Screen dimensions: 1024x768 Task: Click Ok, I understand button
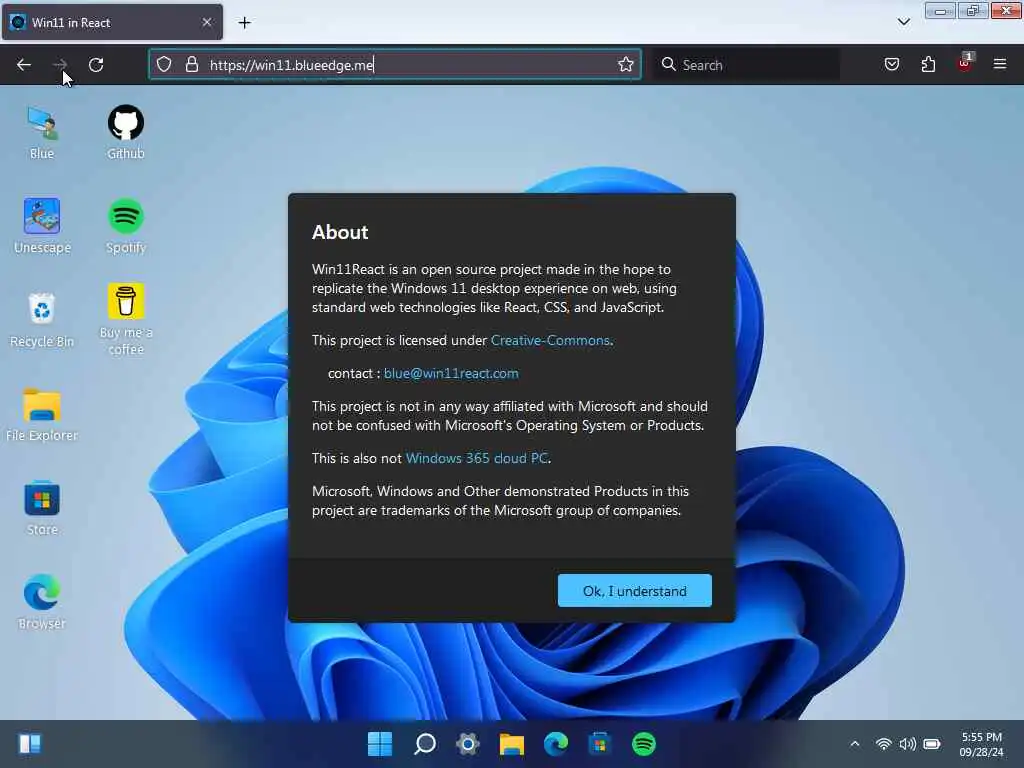635,590
